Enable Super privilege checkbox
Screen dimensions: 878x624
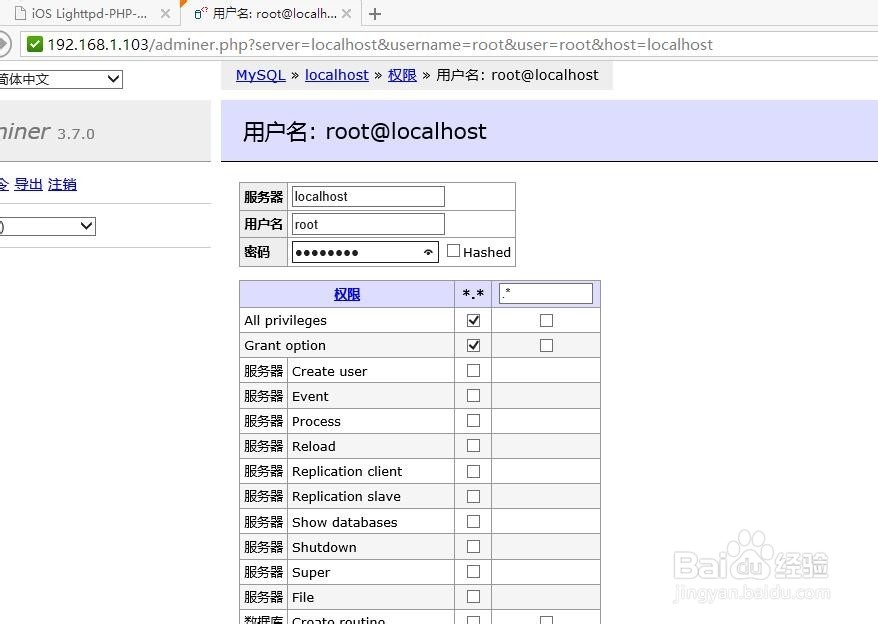coord(473,571)
